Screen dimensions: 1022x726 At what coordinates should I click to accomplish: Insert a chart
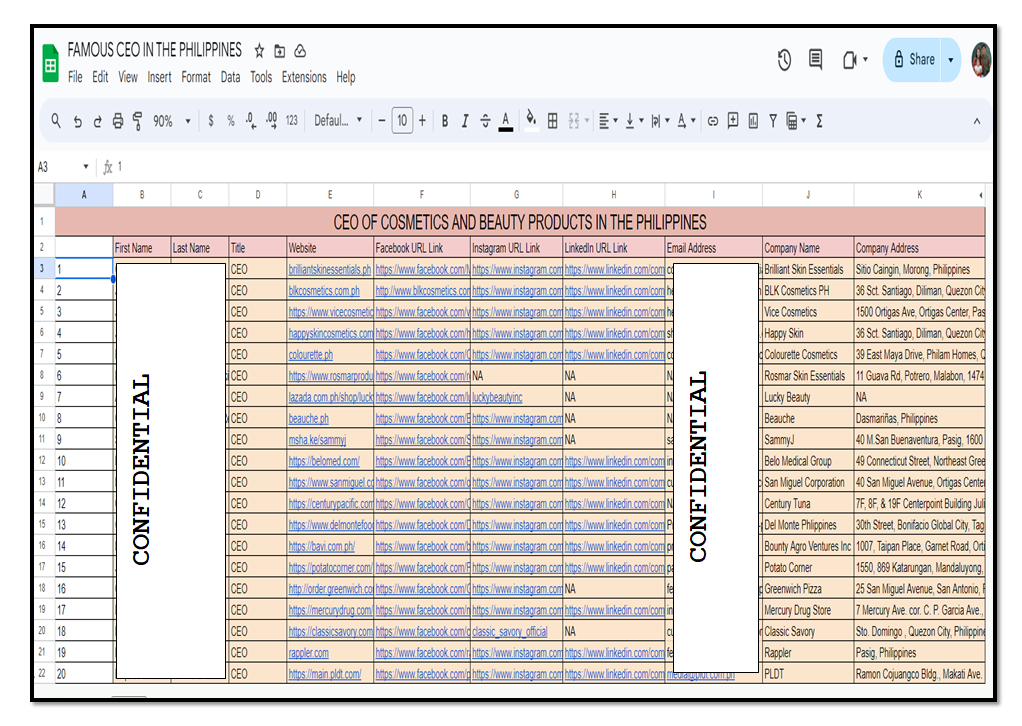[753, 121]
